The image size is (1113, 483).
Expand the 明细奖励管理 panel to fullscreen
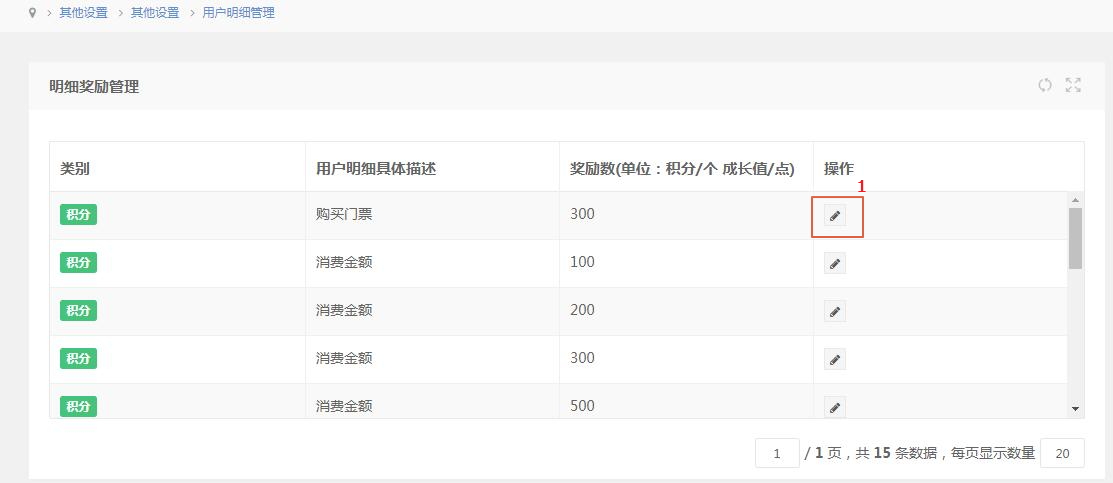click(x=1073, y=85)
